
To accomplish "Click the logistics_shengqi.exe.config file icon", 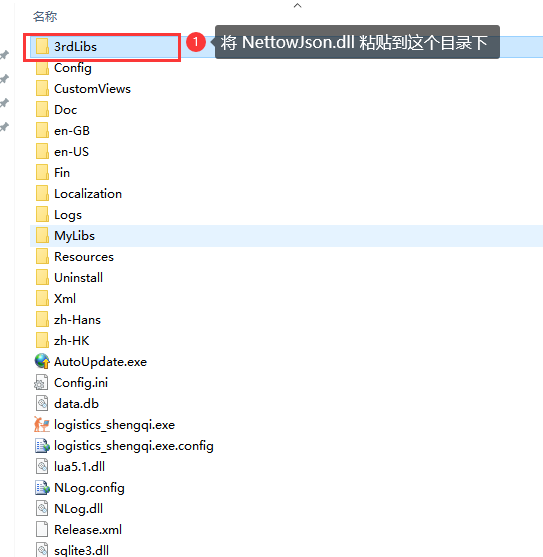I will 42,445.
